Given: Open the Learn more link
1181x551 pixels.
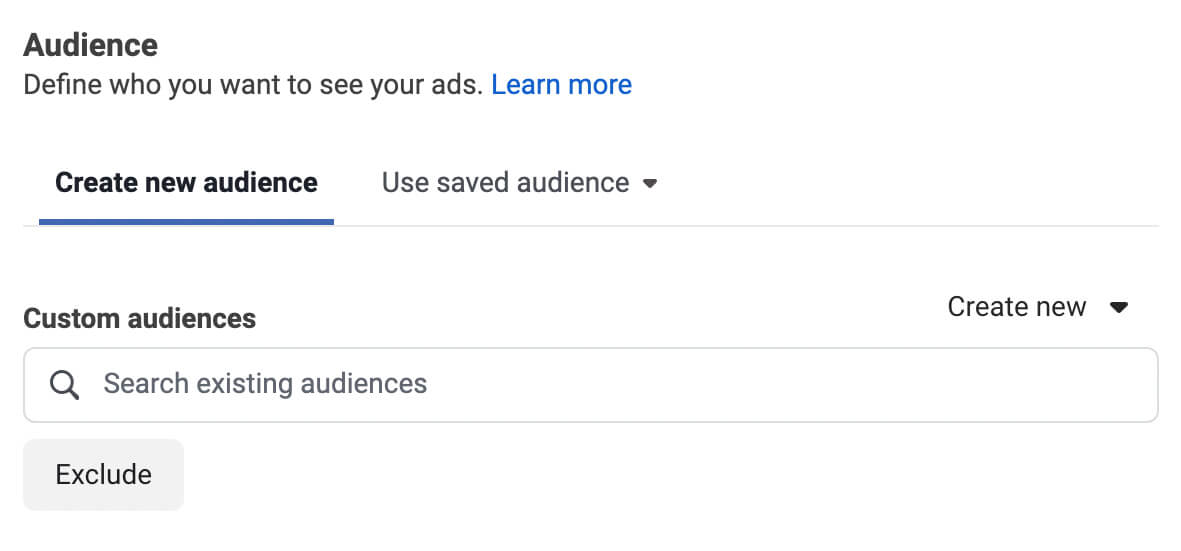Looking at the screenshot, I should click(561, 85).
